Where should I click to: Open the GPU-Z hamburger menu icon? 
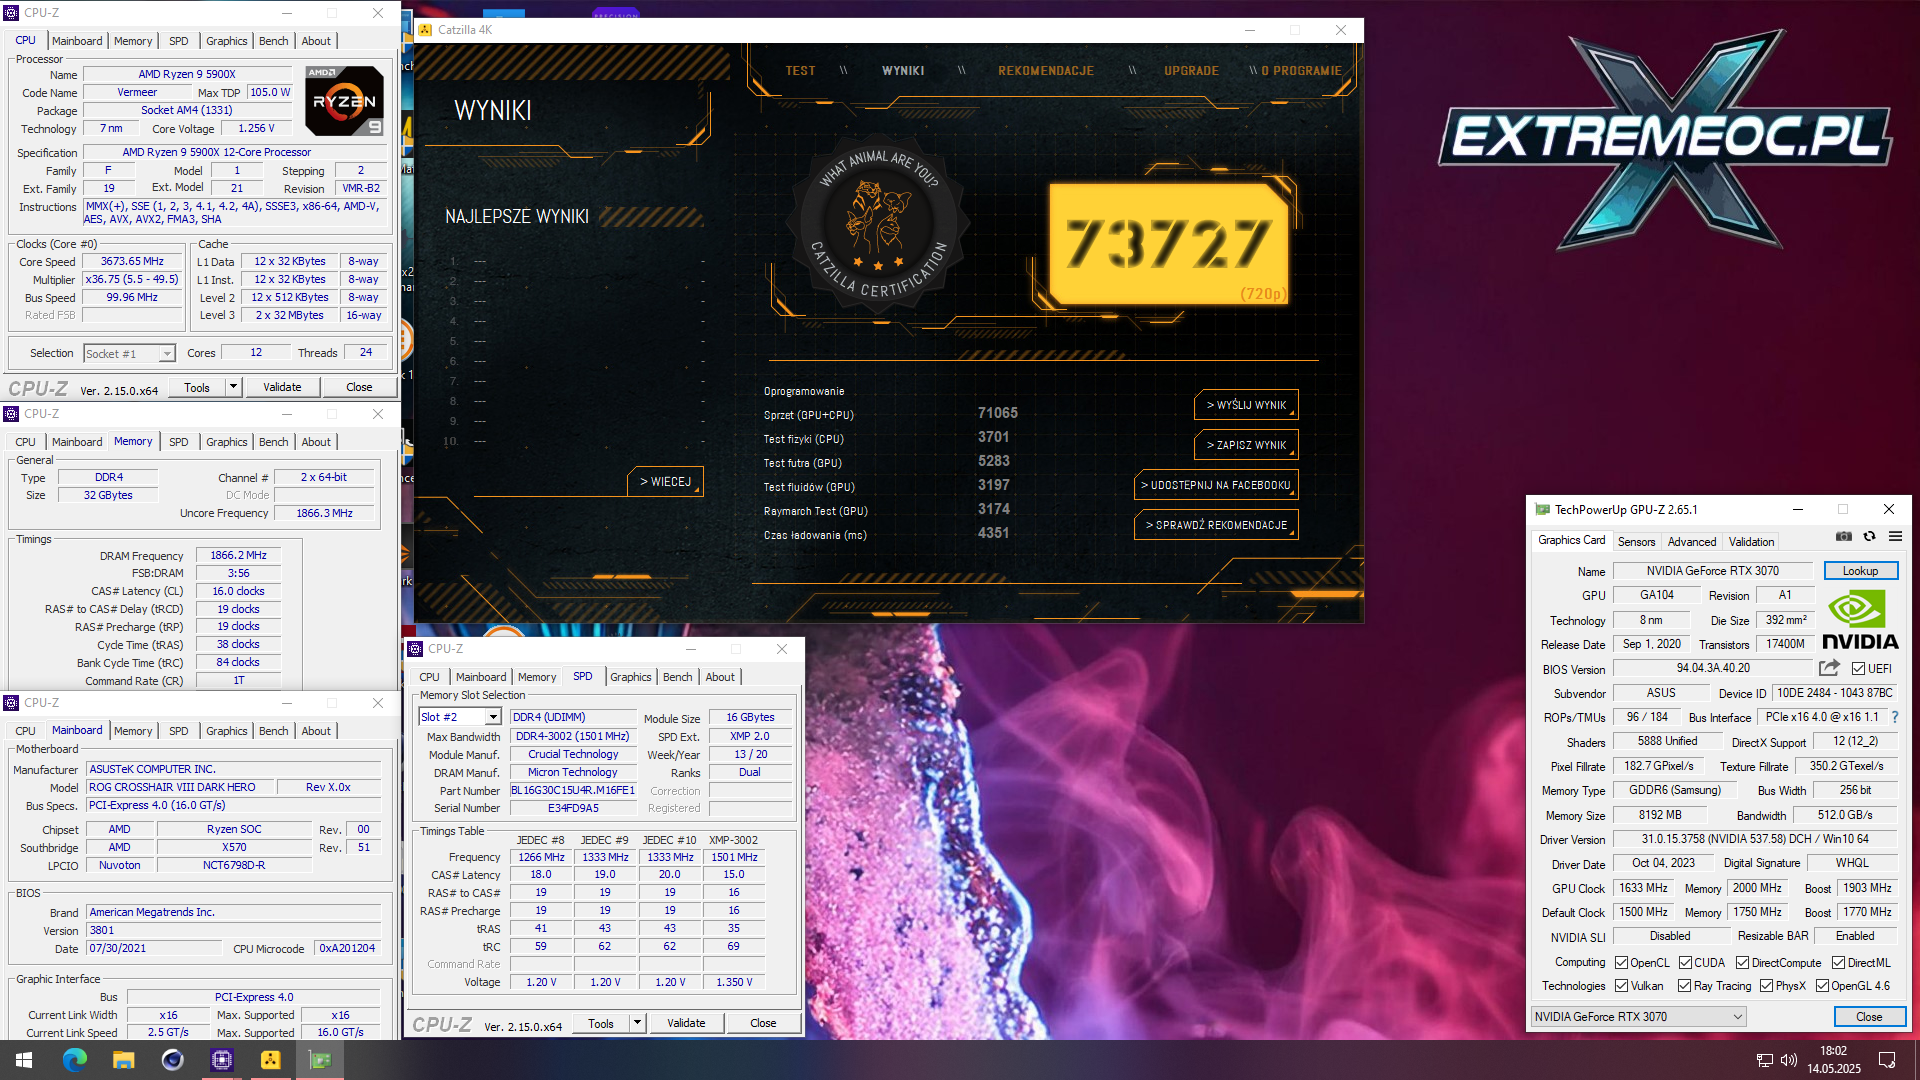point(1895,537)
